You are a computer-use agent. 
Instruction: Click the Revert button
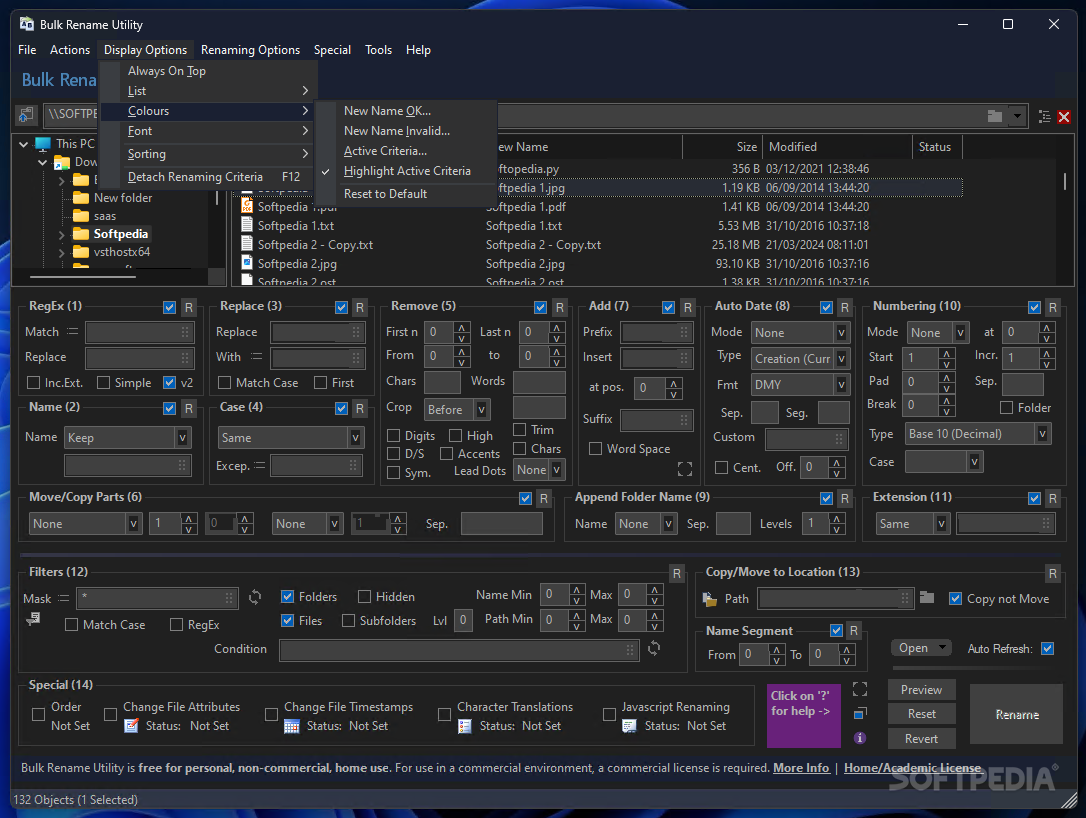pos(921,739)
